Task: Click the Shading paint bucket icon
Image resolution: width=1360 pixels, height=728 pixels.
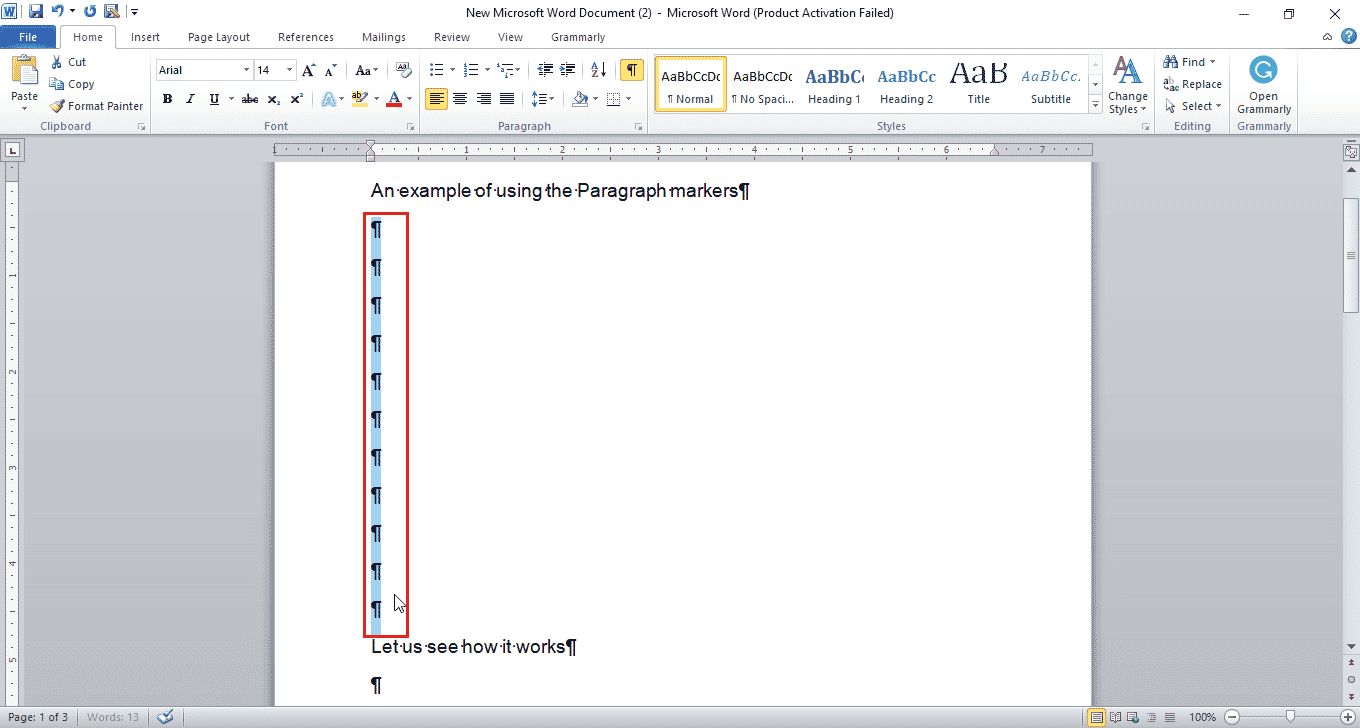Action: tap(579, 99)
